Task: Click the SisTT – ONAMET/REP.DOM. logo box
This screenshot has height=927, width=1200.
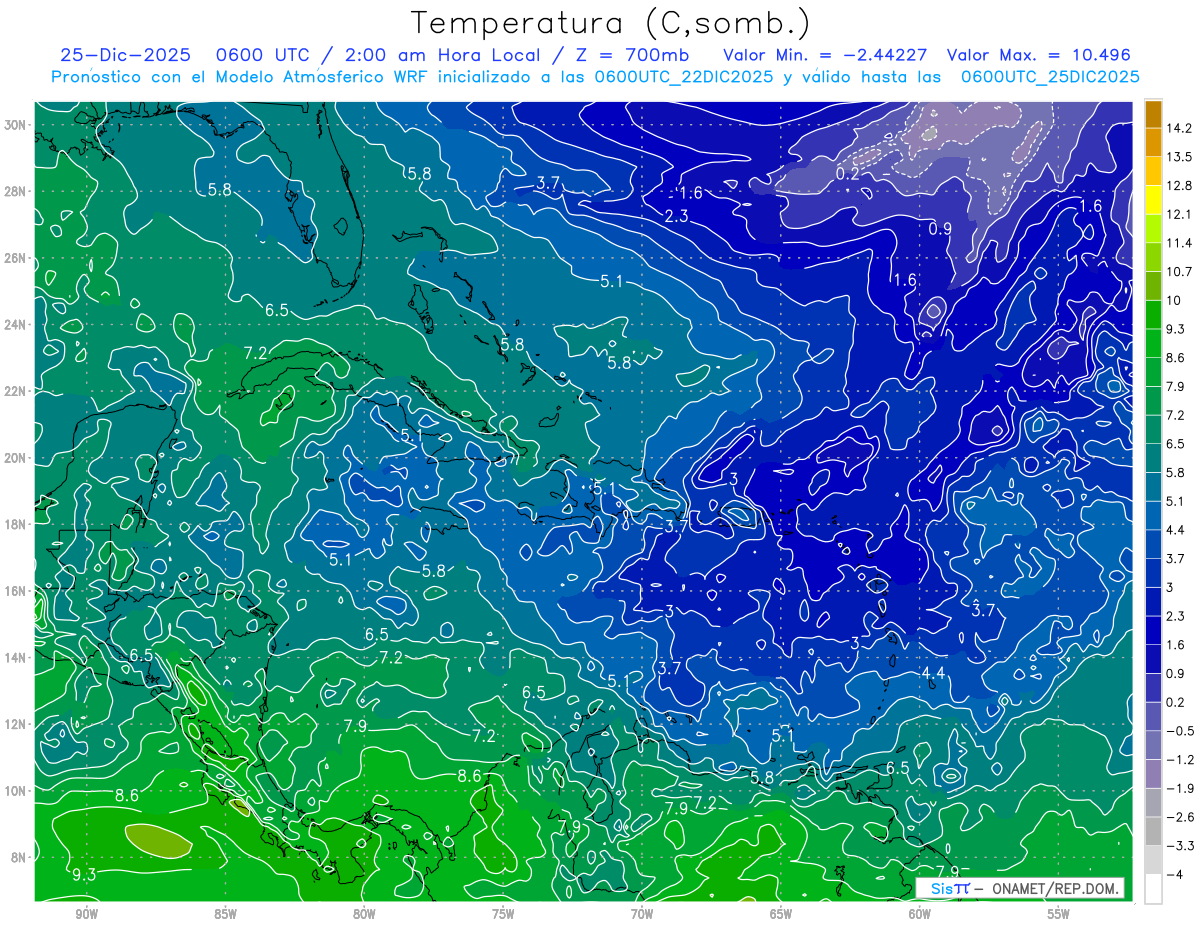Action: (x=1020, y=888)
